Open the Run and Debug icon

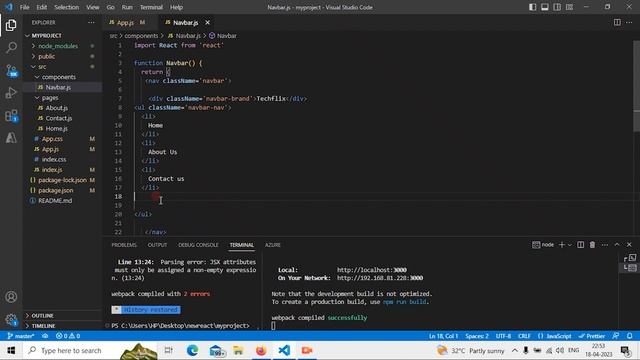[x=11, y=93]
